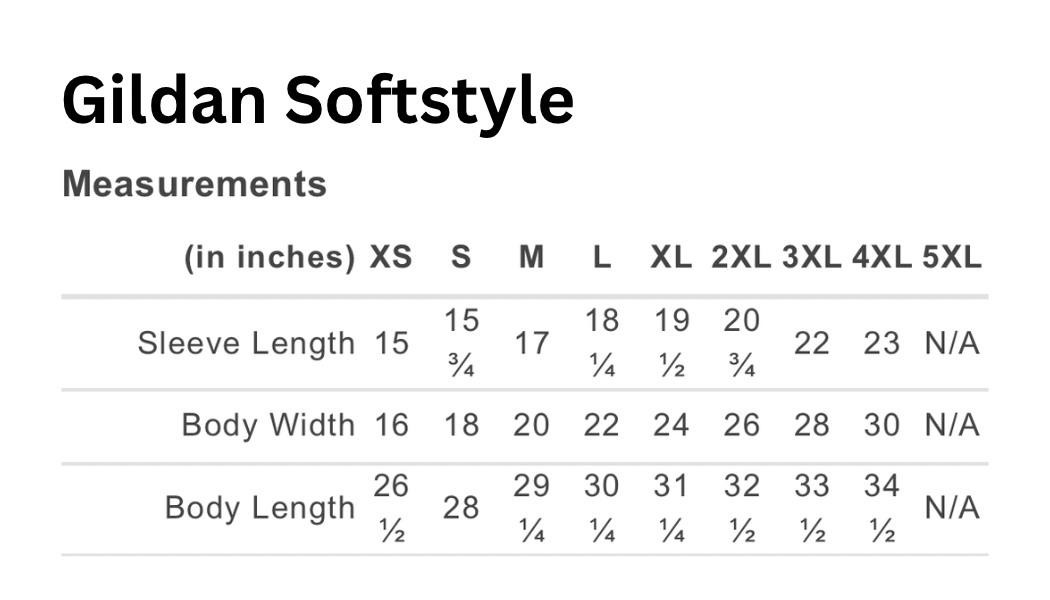Select the "Measurements" heading
The width and height of the screenshot is (1050, 600).
click(194, 184)
